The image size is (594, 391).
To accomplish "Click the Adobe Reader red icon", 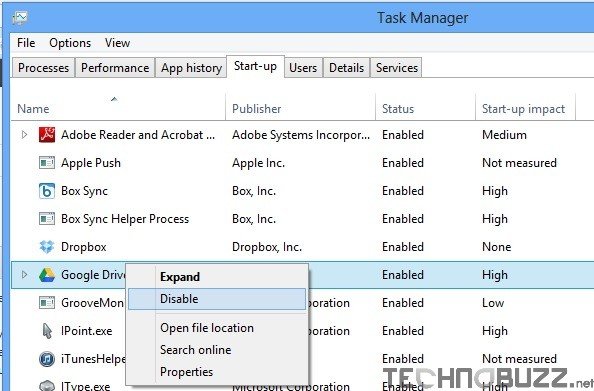I will (x=47, y=135).
